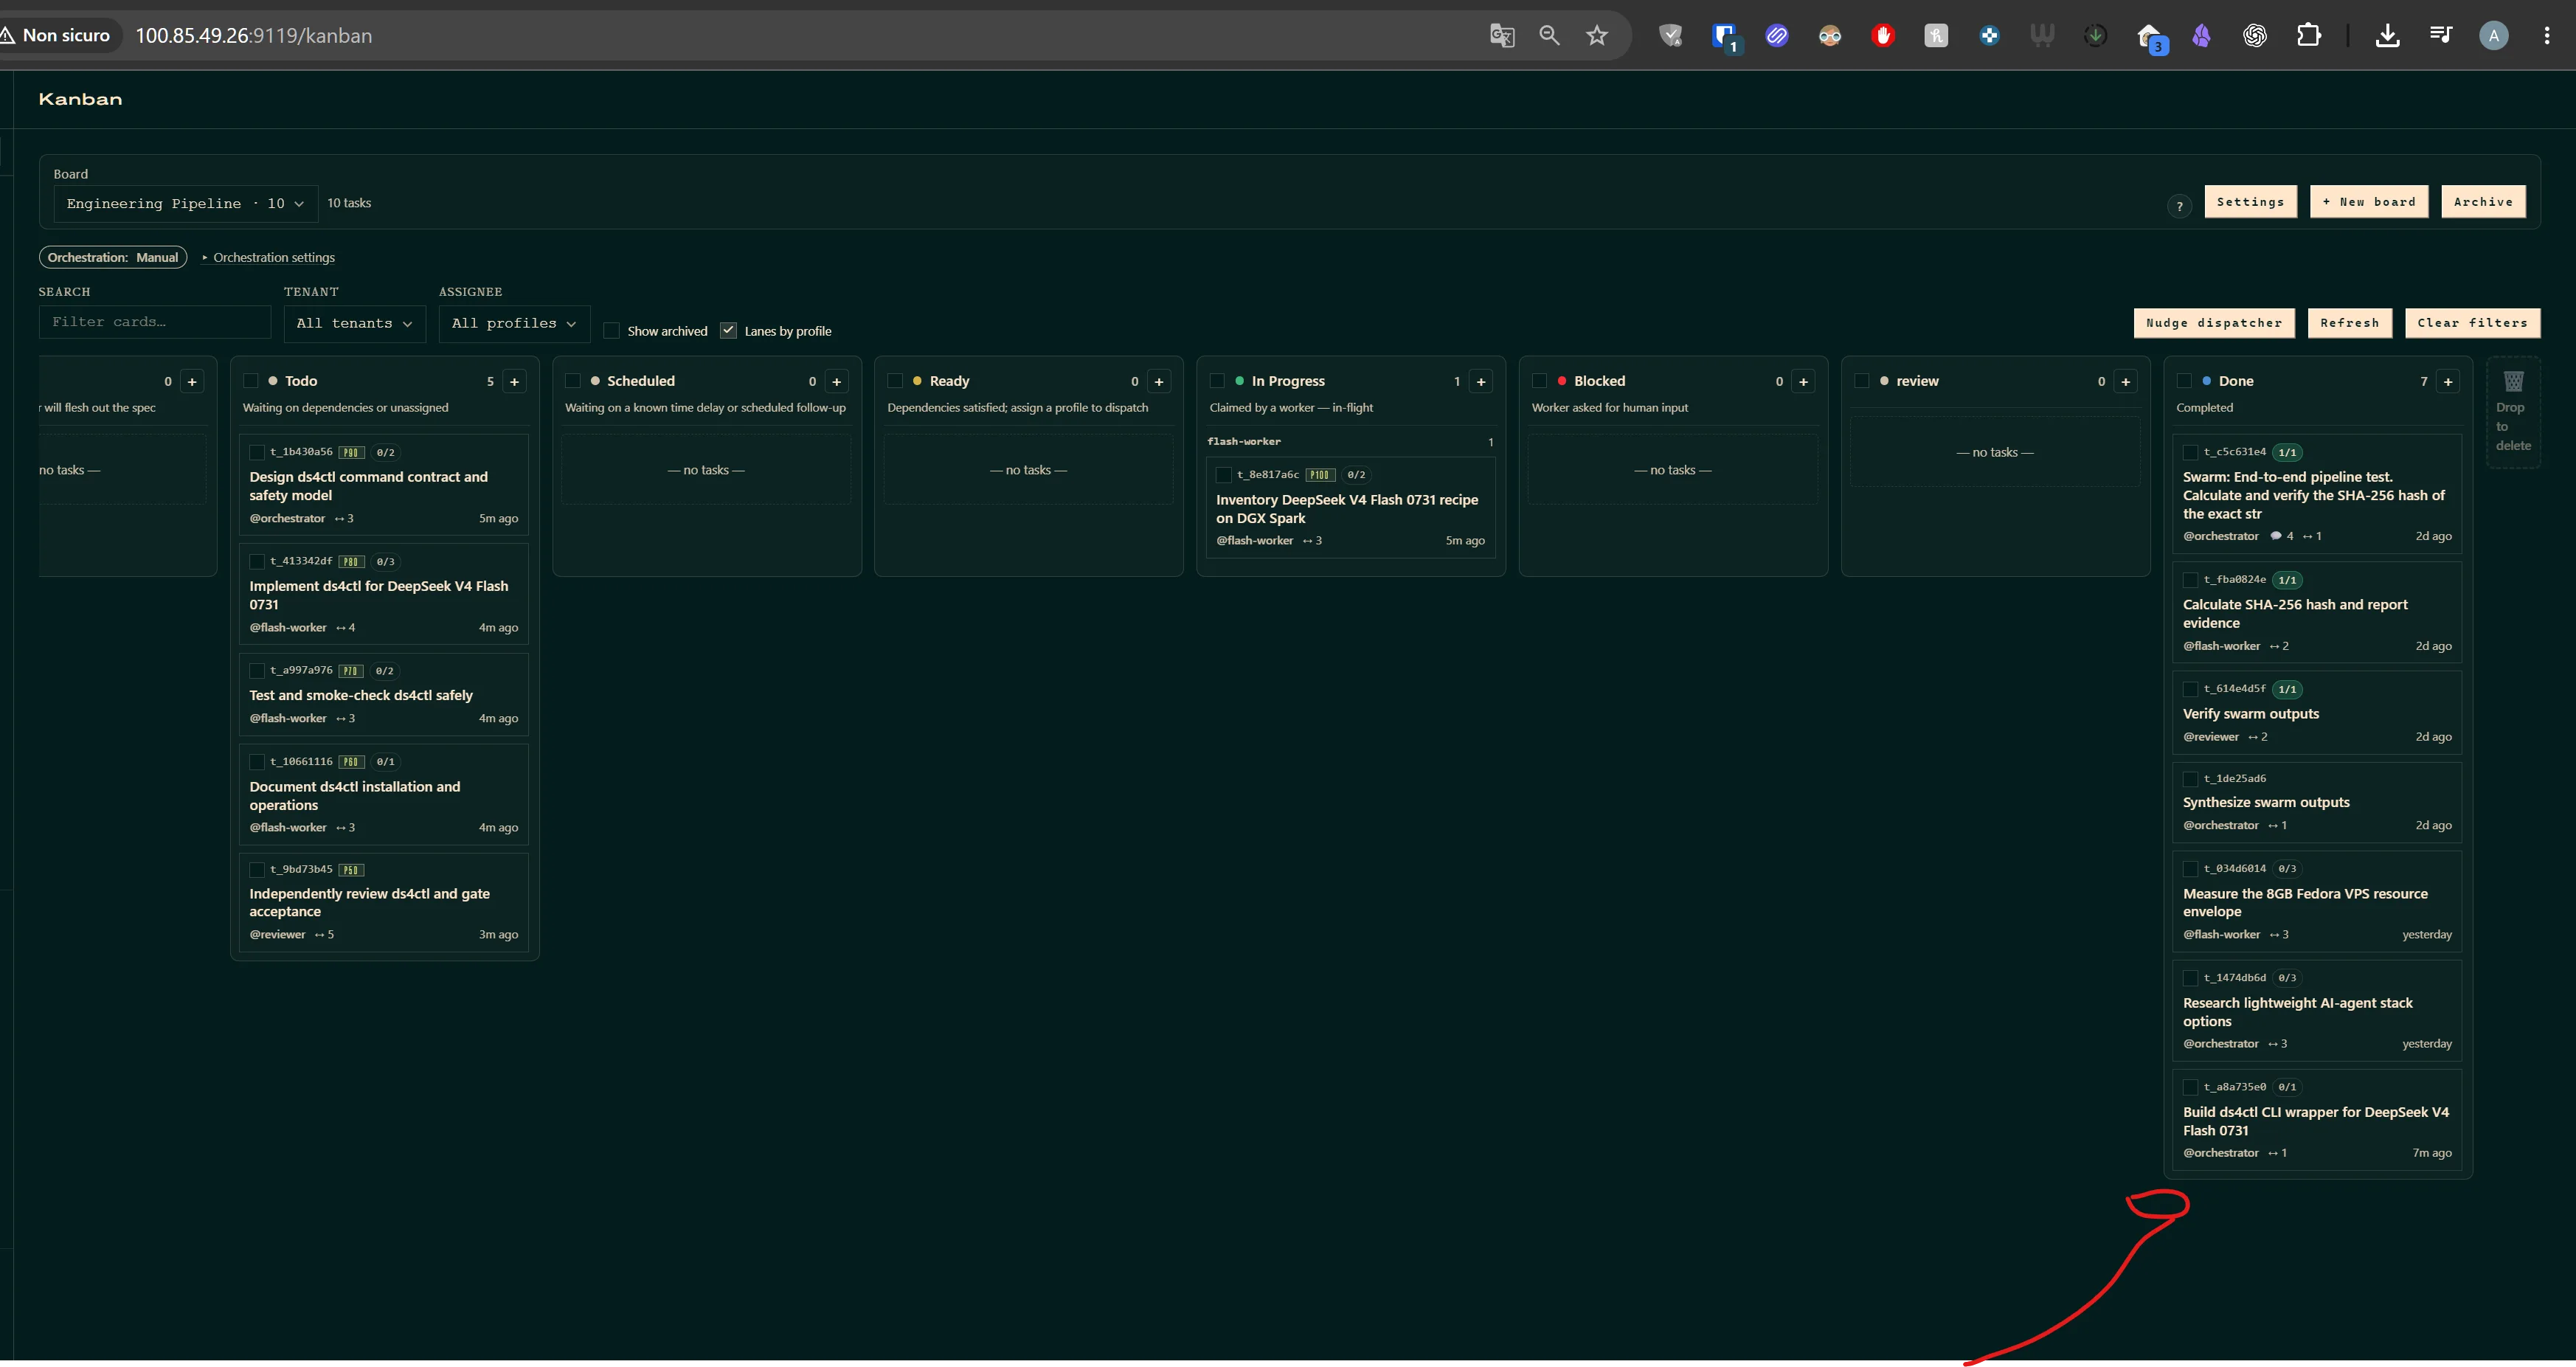Click the Settings button
2576x1367 pixels.
click(x=2250, y=202)
